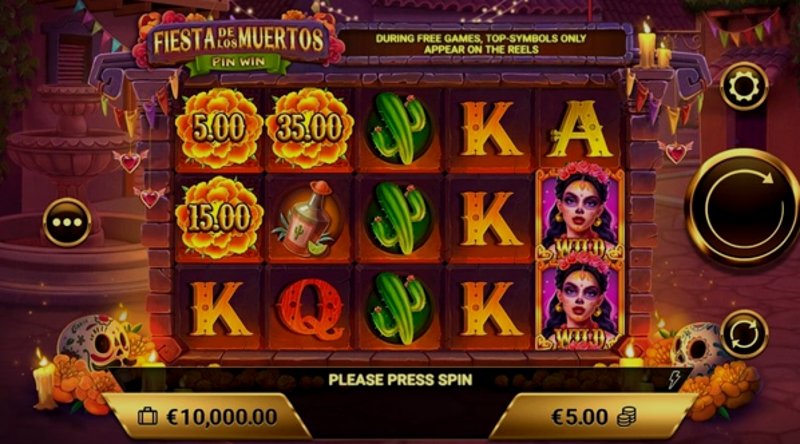Select the 35.00 marigold flower symbol
800x444 pixels.
(x=310, y=129)
